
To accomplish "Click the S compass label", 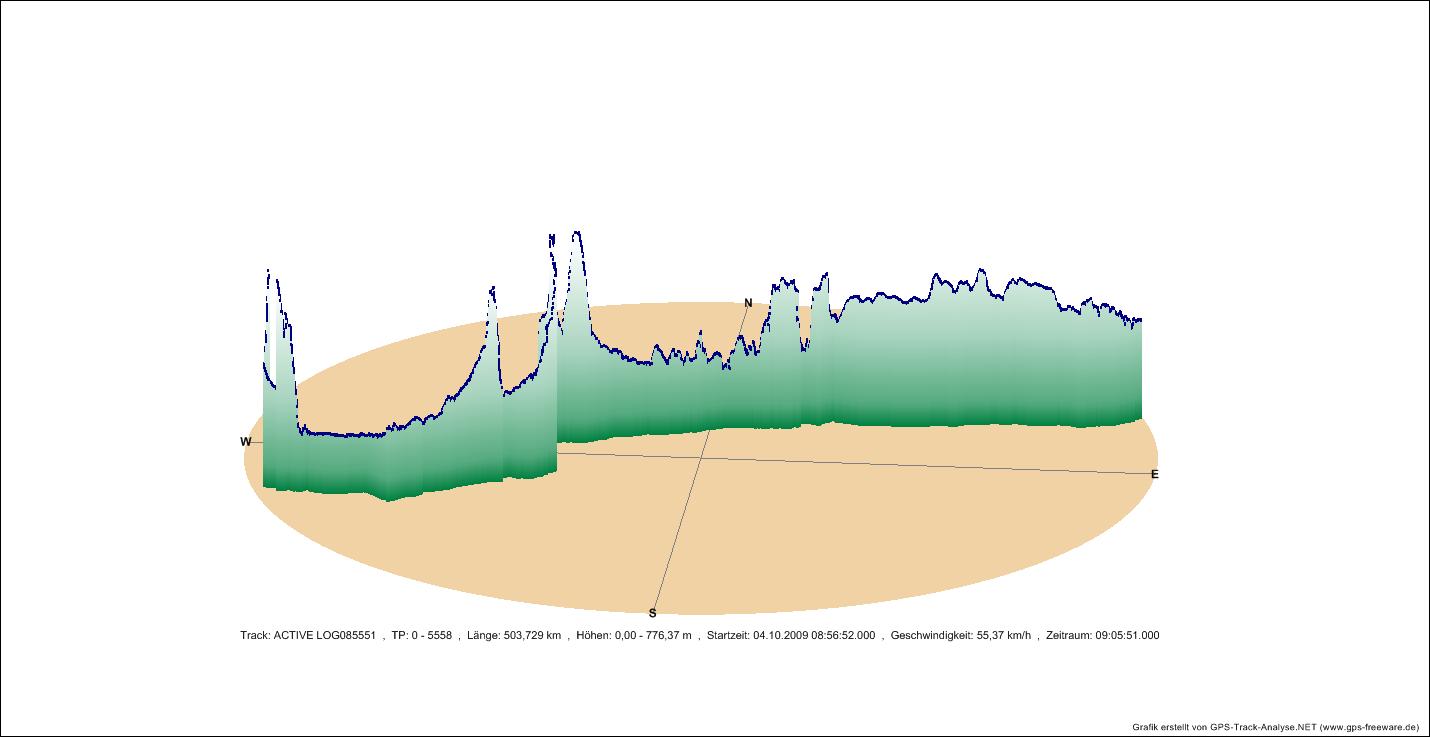I will click(653, 613).
